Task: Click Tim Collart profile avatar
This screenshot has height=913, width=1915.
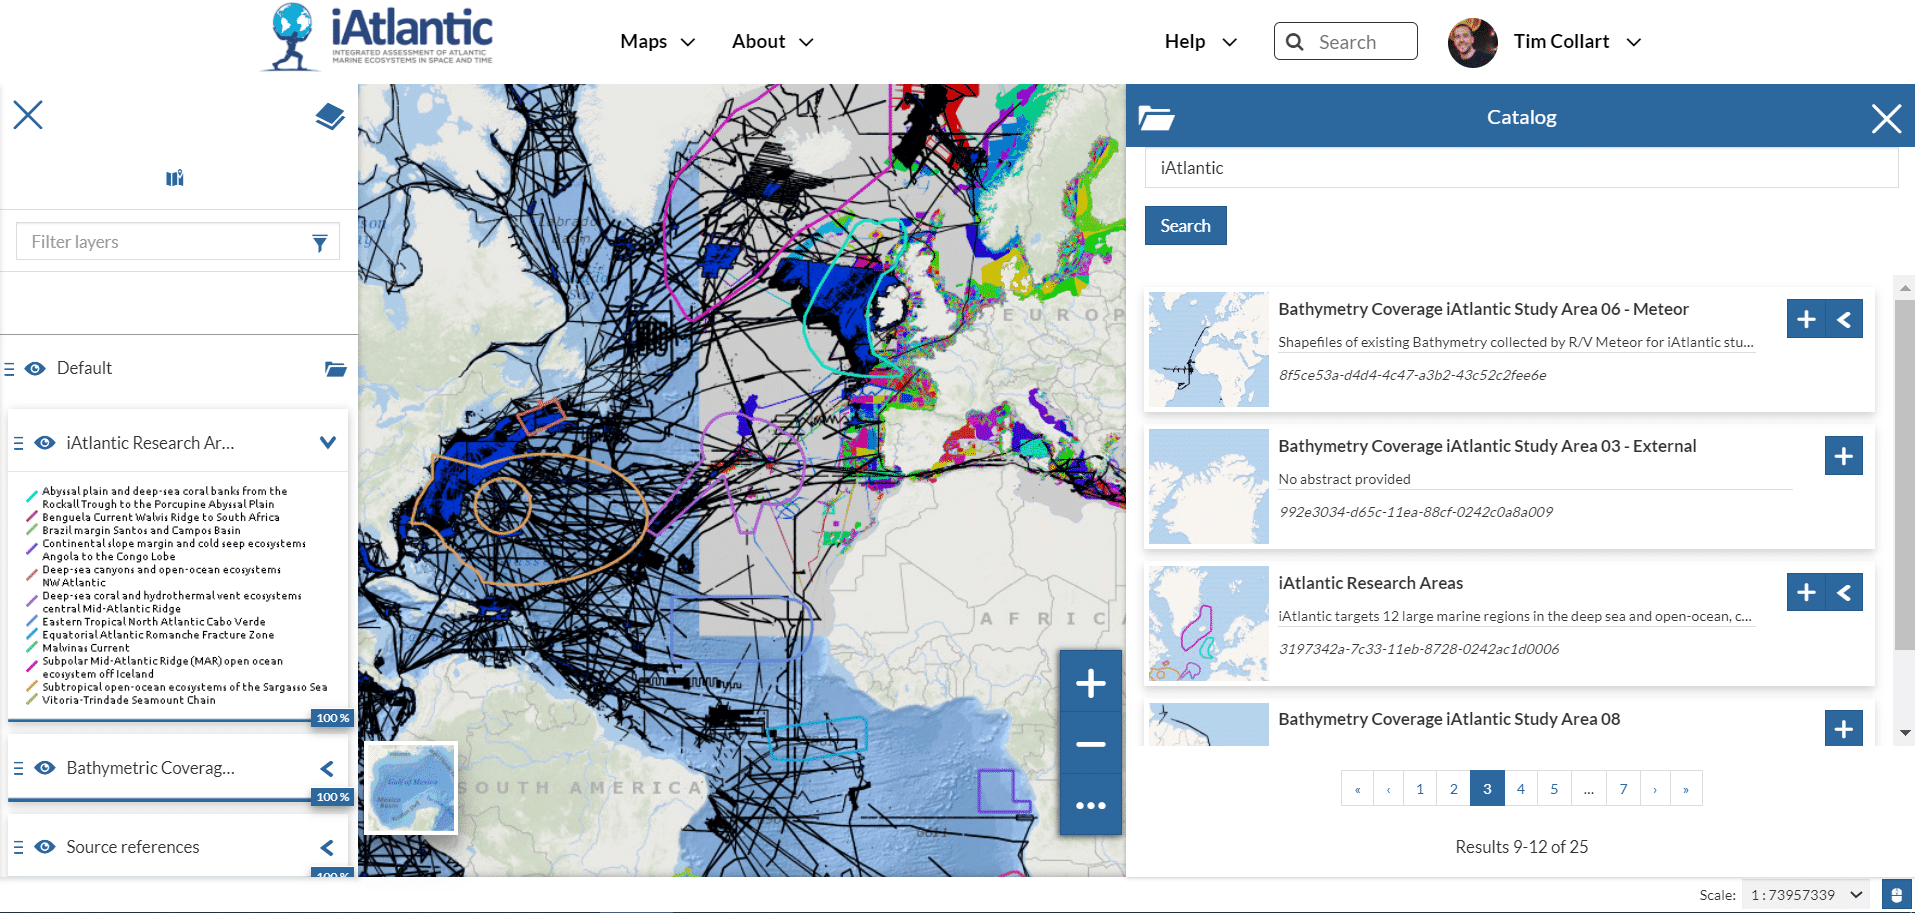Action: [1472, 42]
